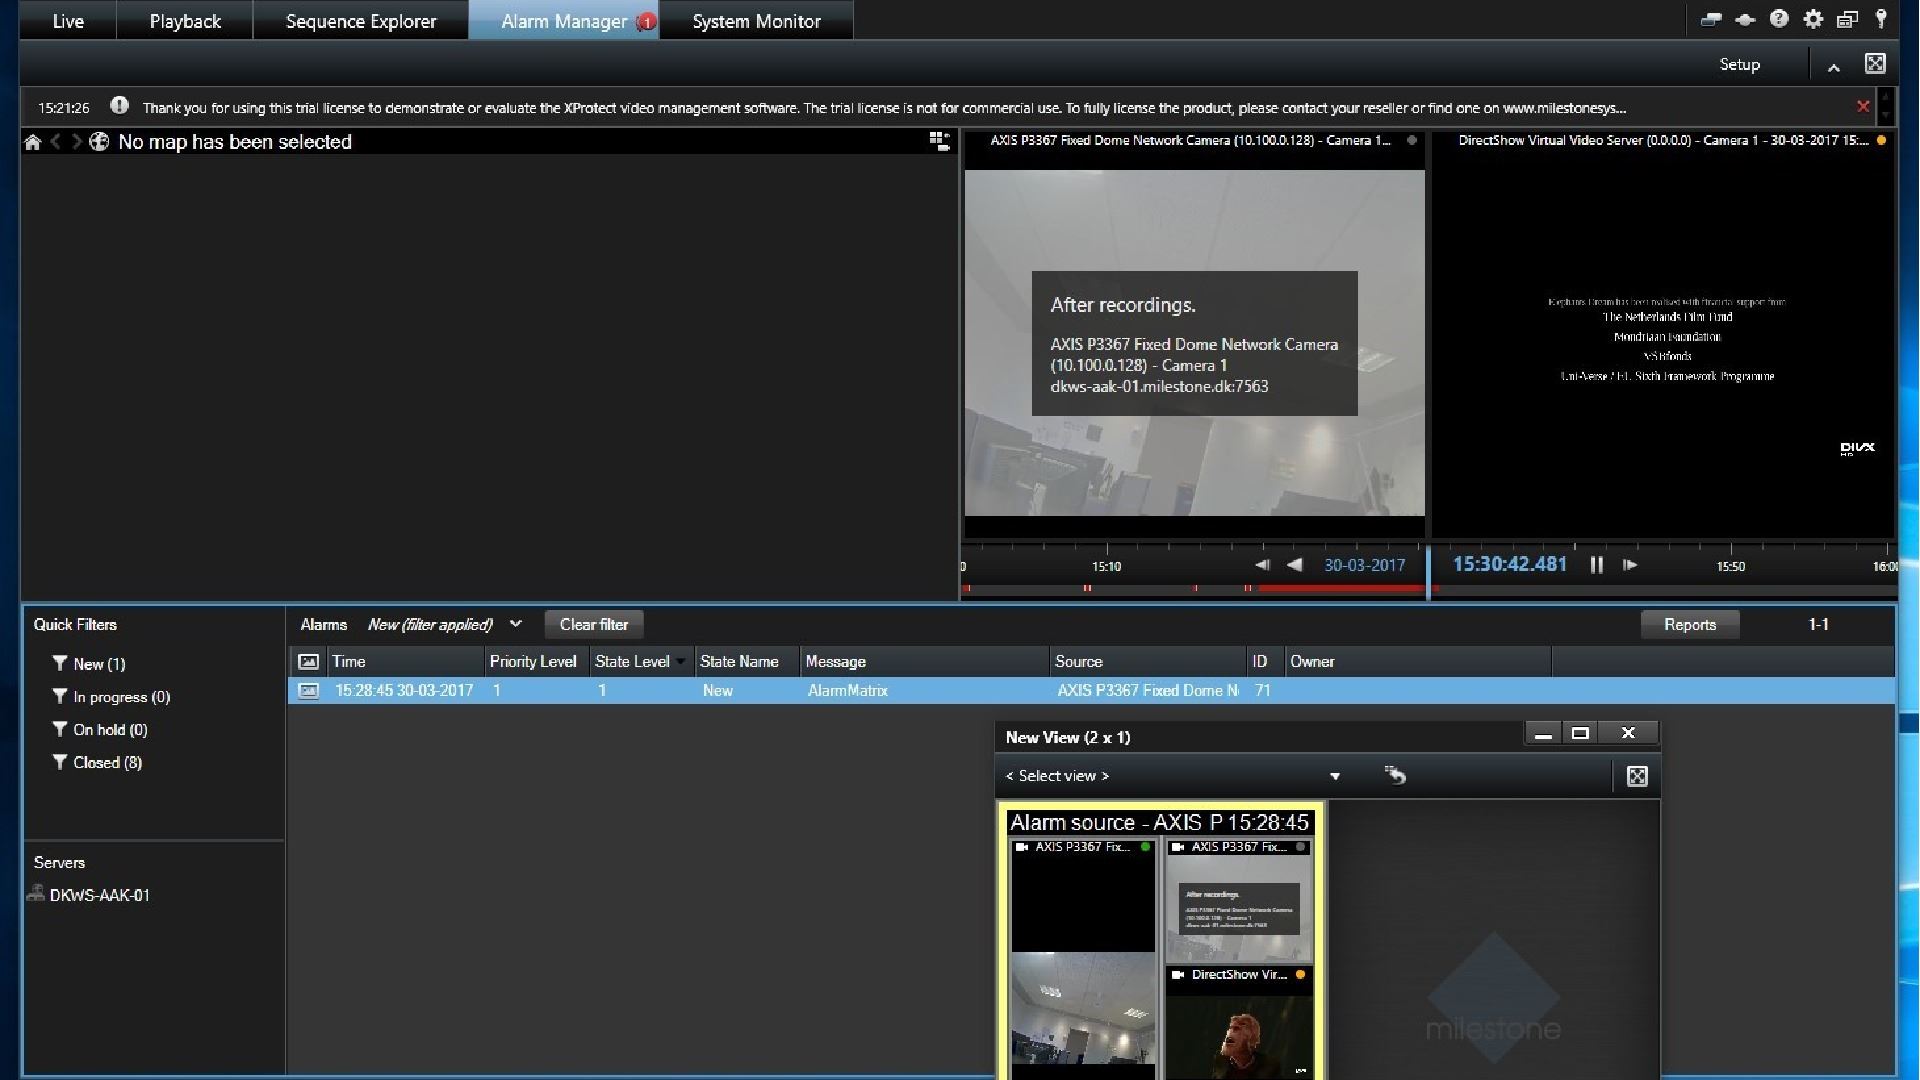Image resolution: width=1920 pixels, height=1080 pixels.
Task: Collapse the toolbar with the up chevron
Action: [1833, 66]
